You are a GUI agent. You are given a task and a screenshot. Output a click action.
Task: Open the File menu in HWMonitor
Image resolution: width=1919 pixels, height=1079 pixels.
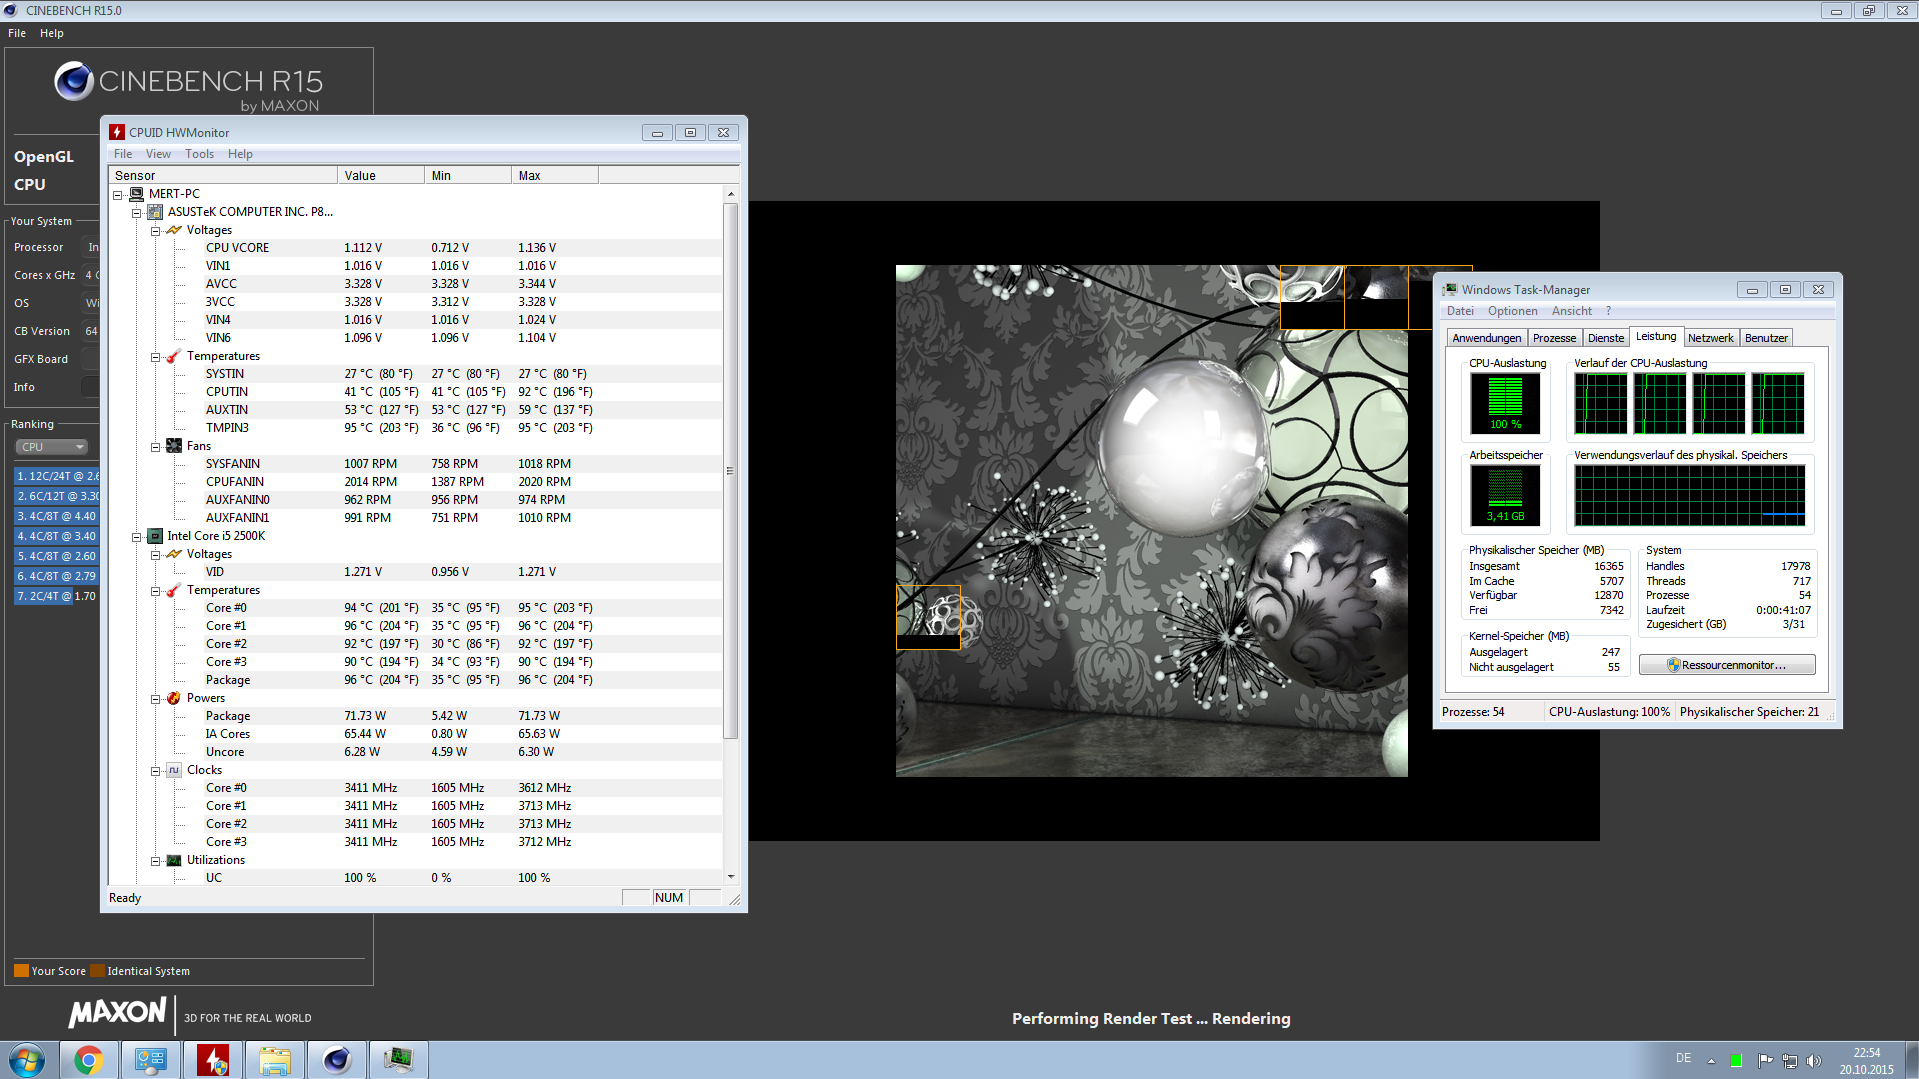point(123,154)
